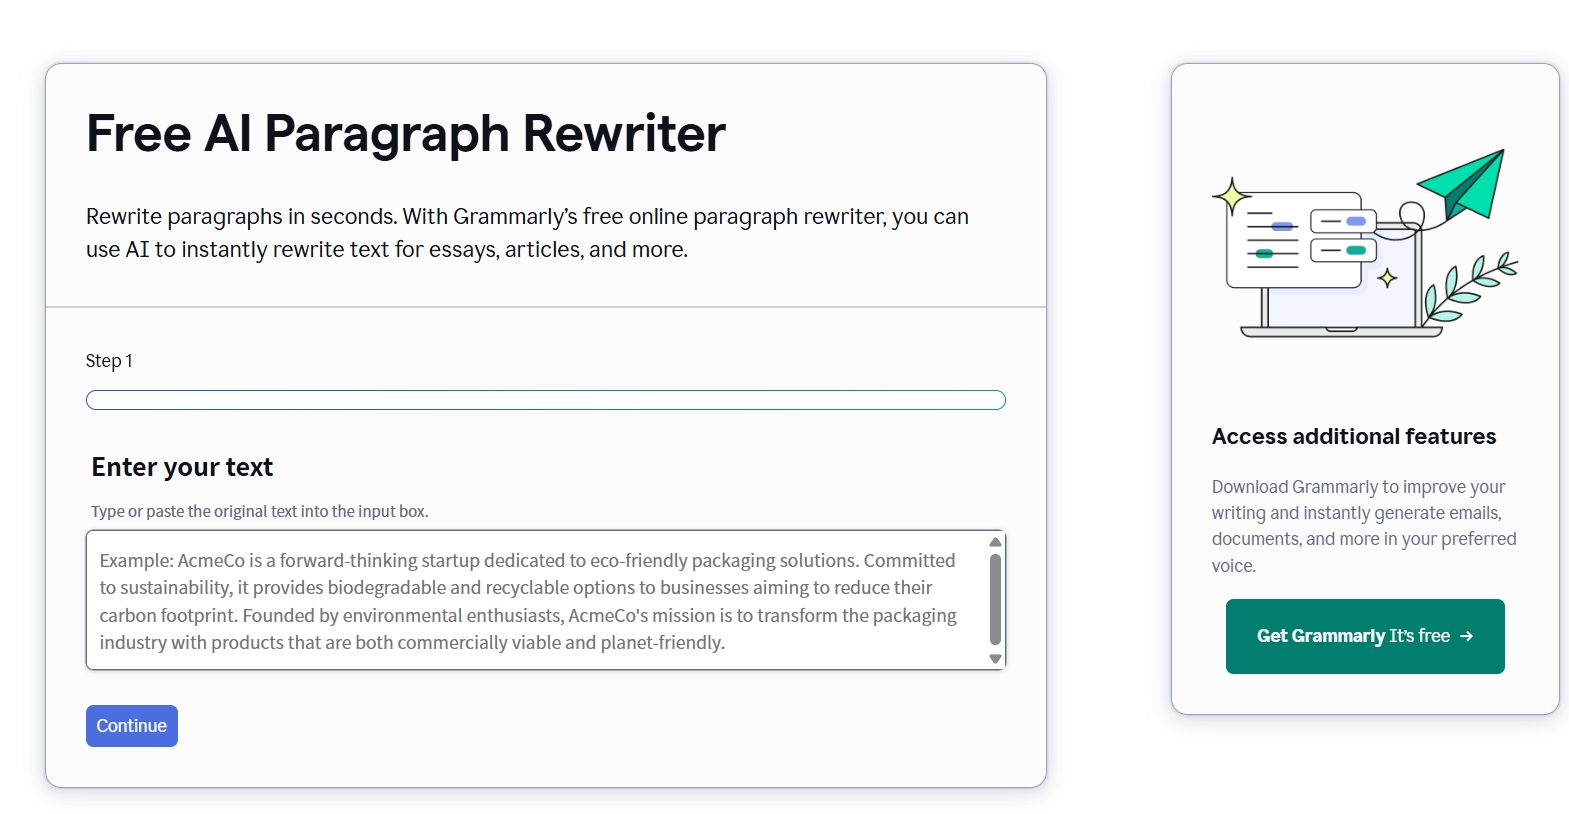Click the arrow icon inside Get Grammarly button
The width and height of the screenshot is (1569, 814).
tap(1466, 636)
